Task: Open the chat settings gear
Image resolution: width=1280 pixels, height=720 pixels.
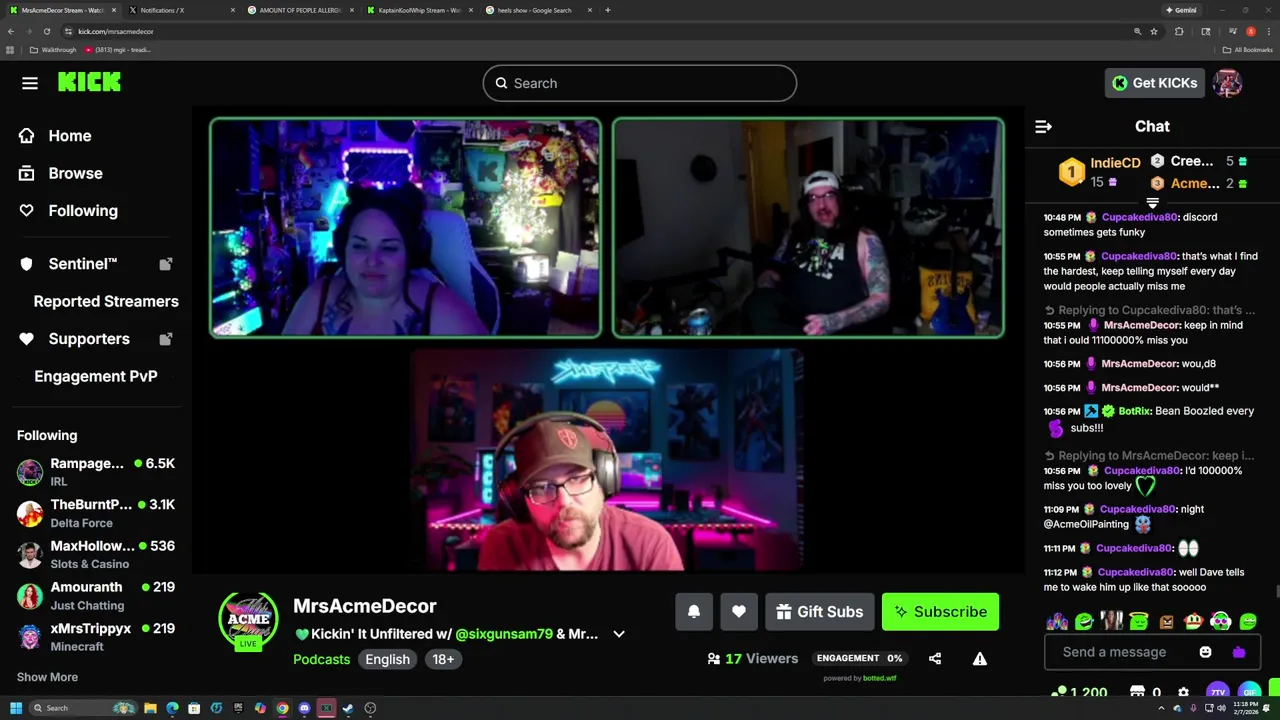Action: coord(1183,692)
